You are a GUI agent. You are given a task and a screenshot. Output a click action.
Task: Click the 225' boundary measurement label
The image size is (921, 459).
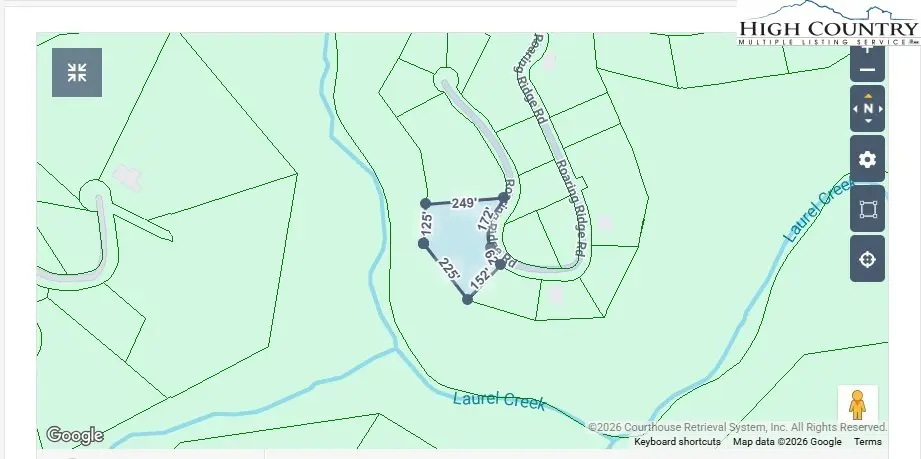[447, 271]
